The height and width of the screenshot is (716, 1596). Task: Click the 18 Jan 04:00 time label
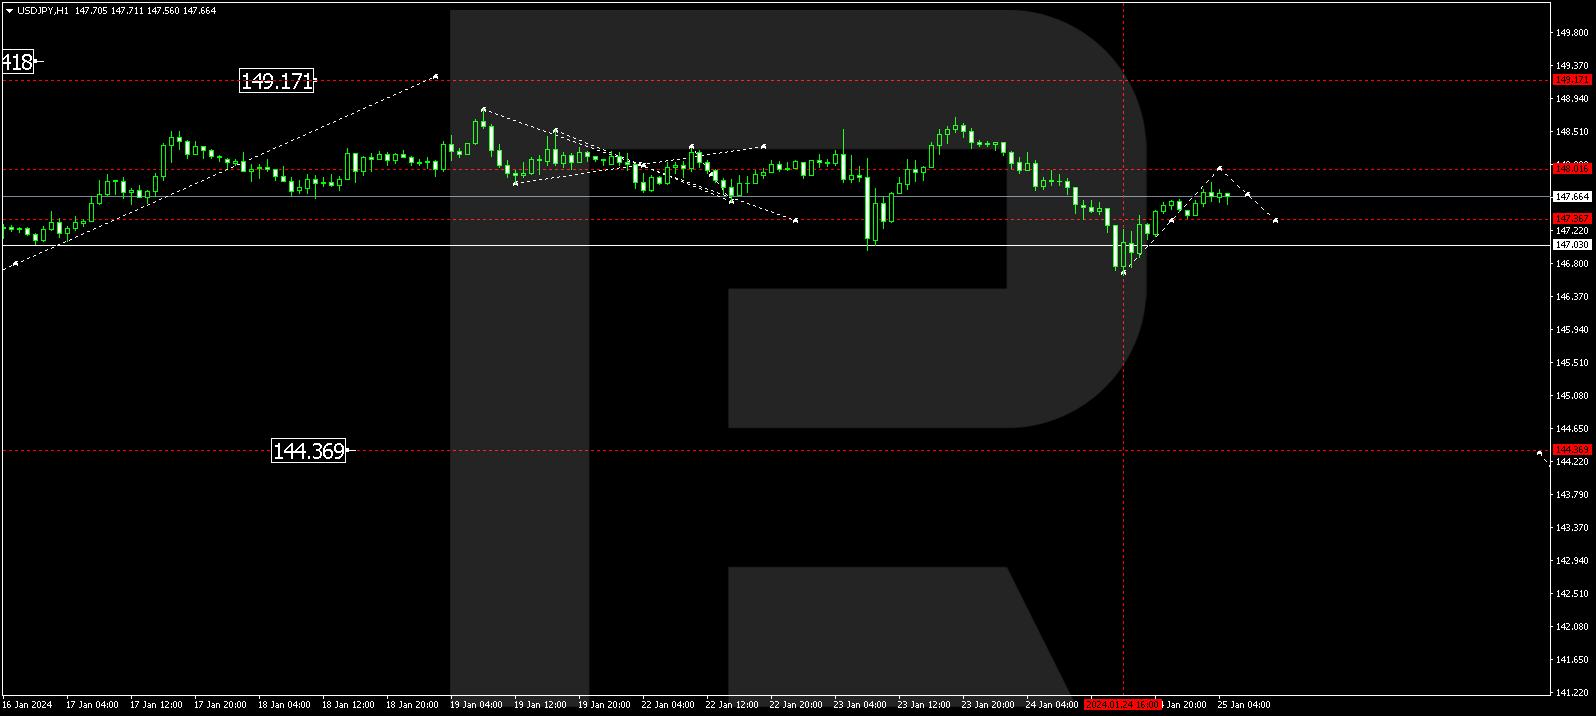coord(284,705)
